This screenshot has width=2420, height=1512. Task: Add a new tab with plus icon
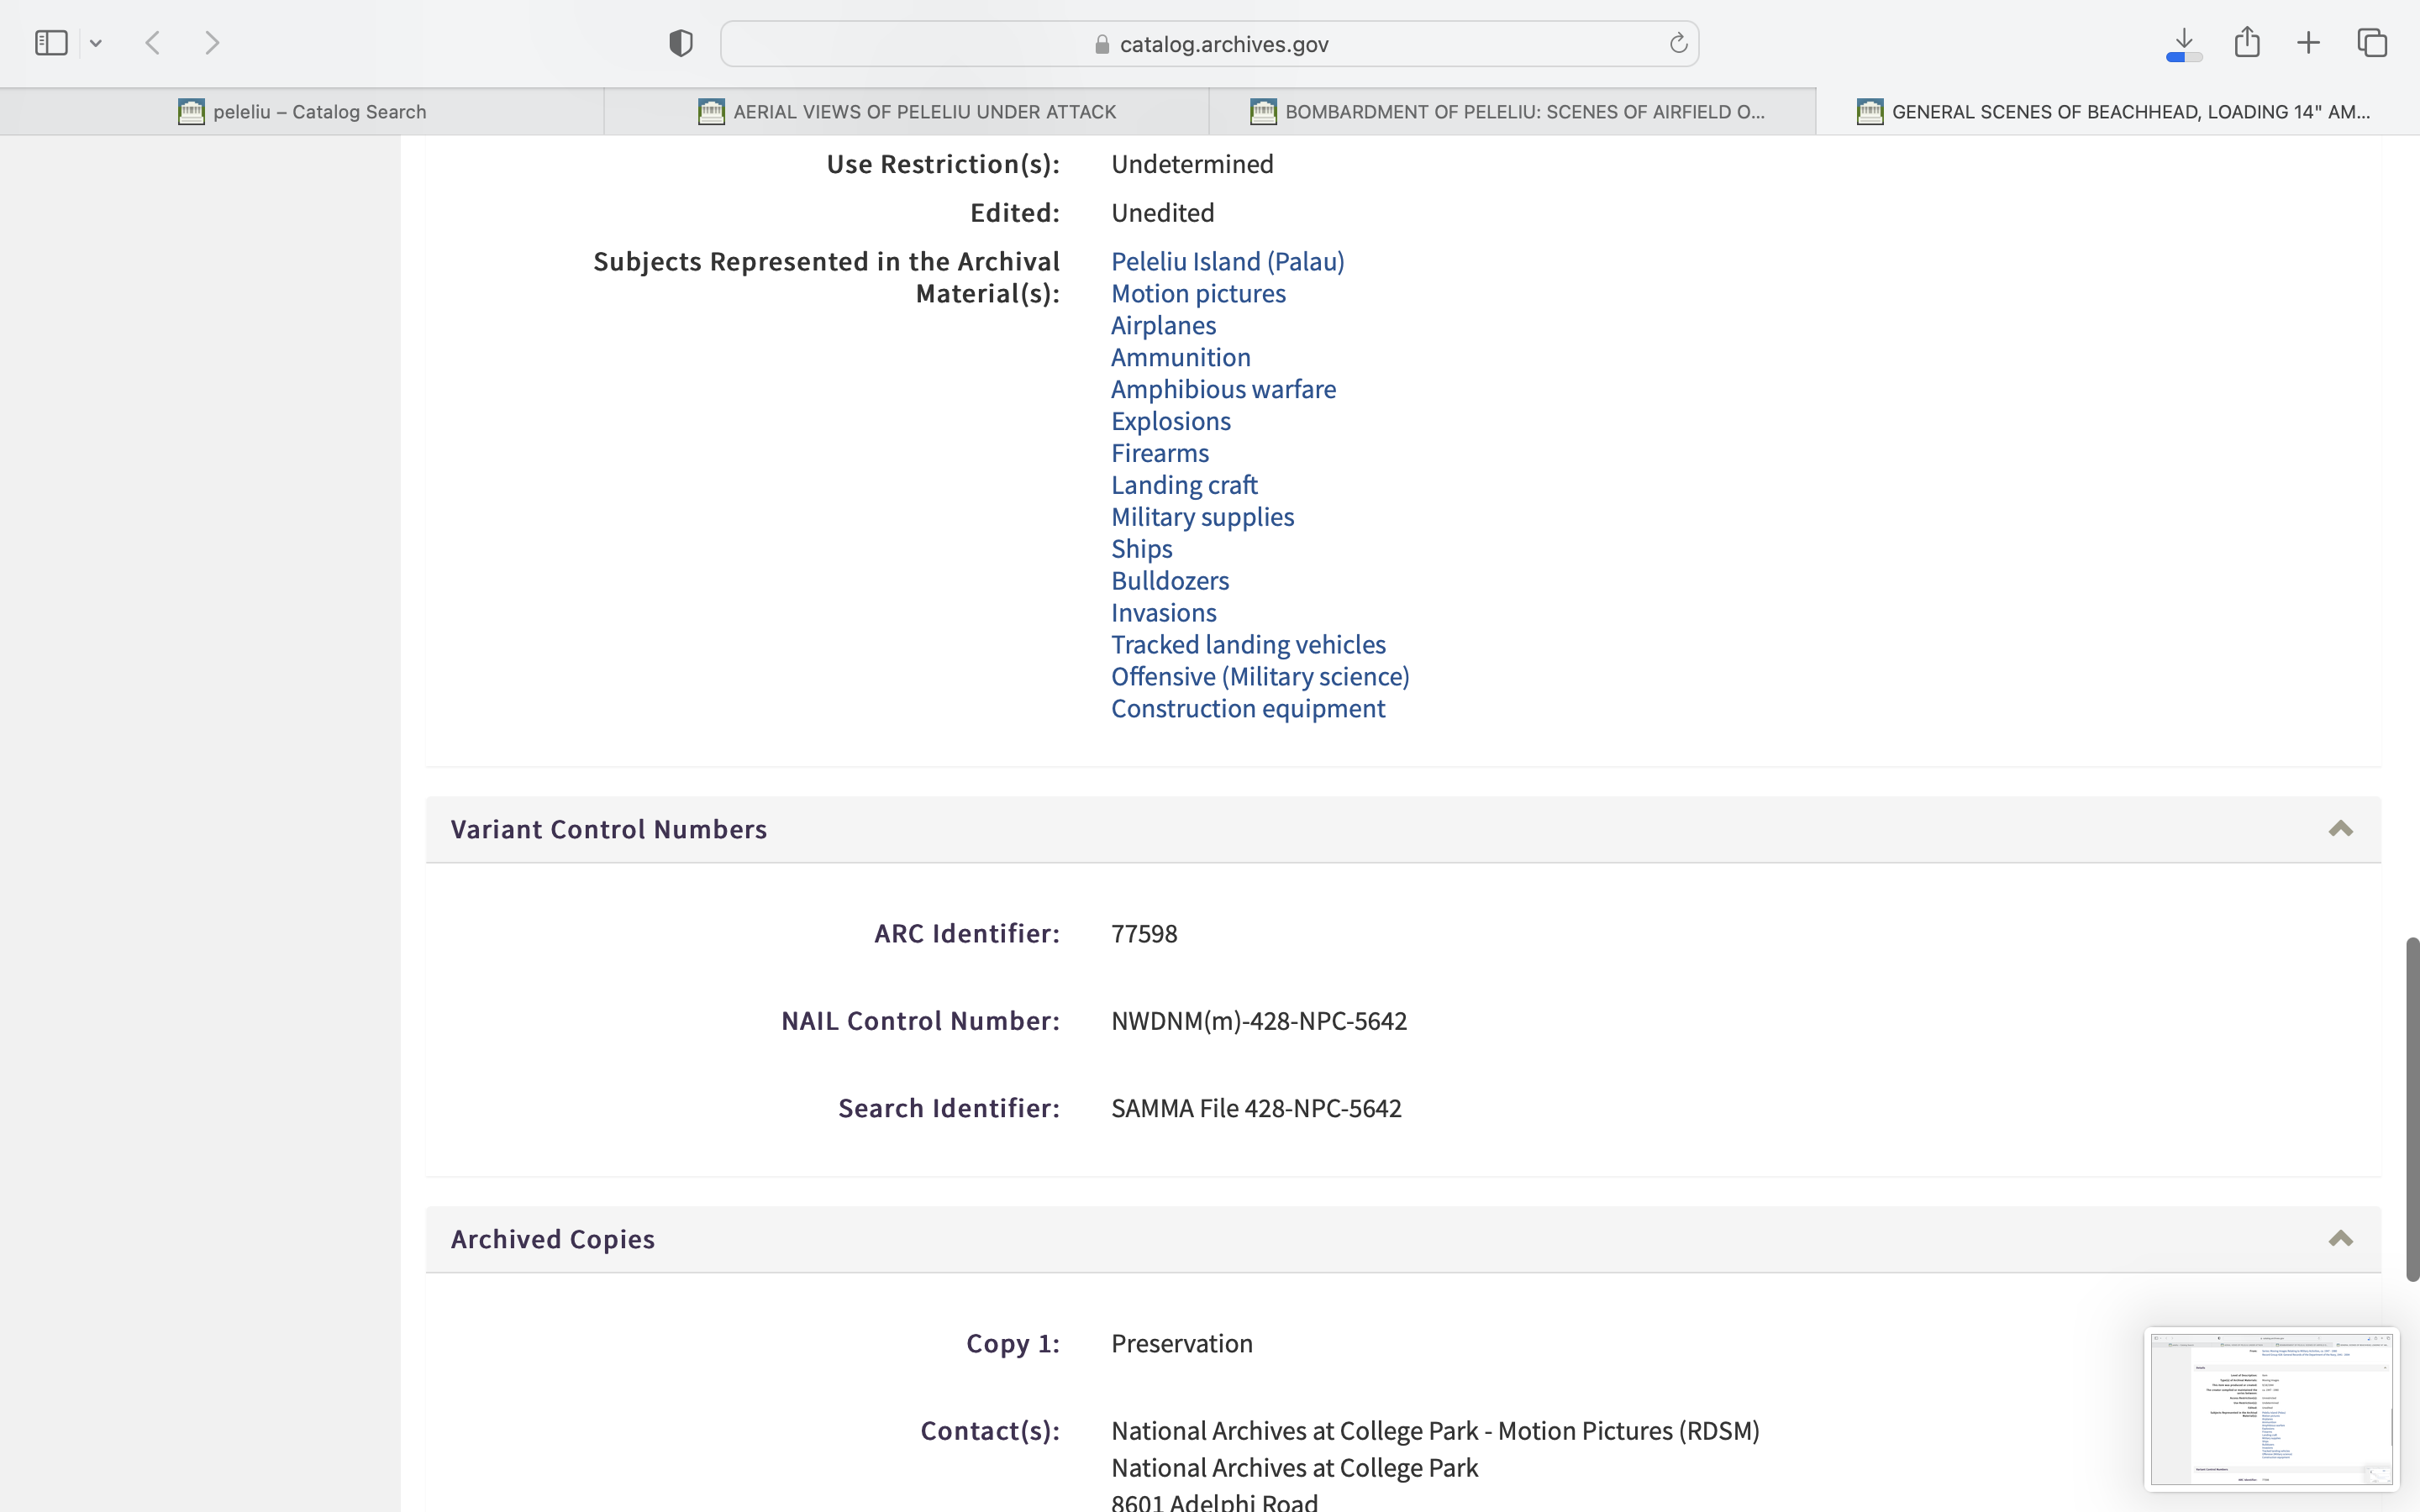(x=2308, y=43)
